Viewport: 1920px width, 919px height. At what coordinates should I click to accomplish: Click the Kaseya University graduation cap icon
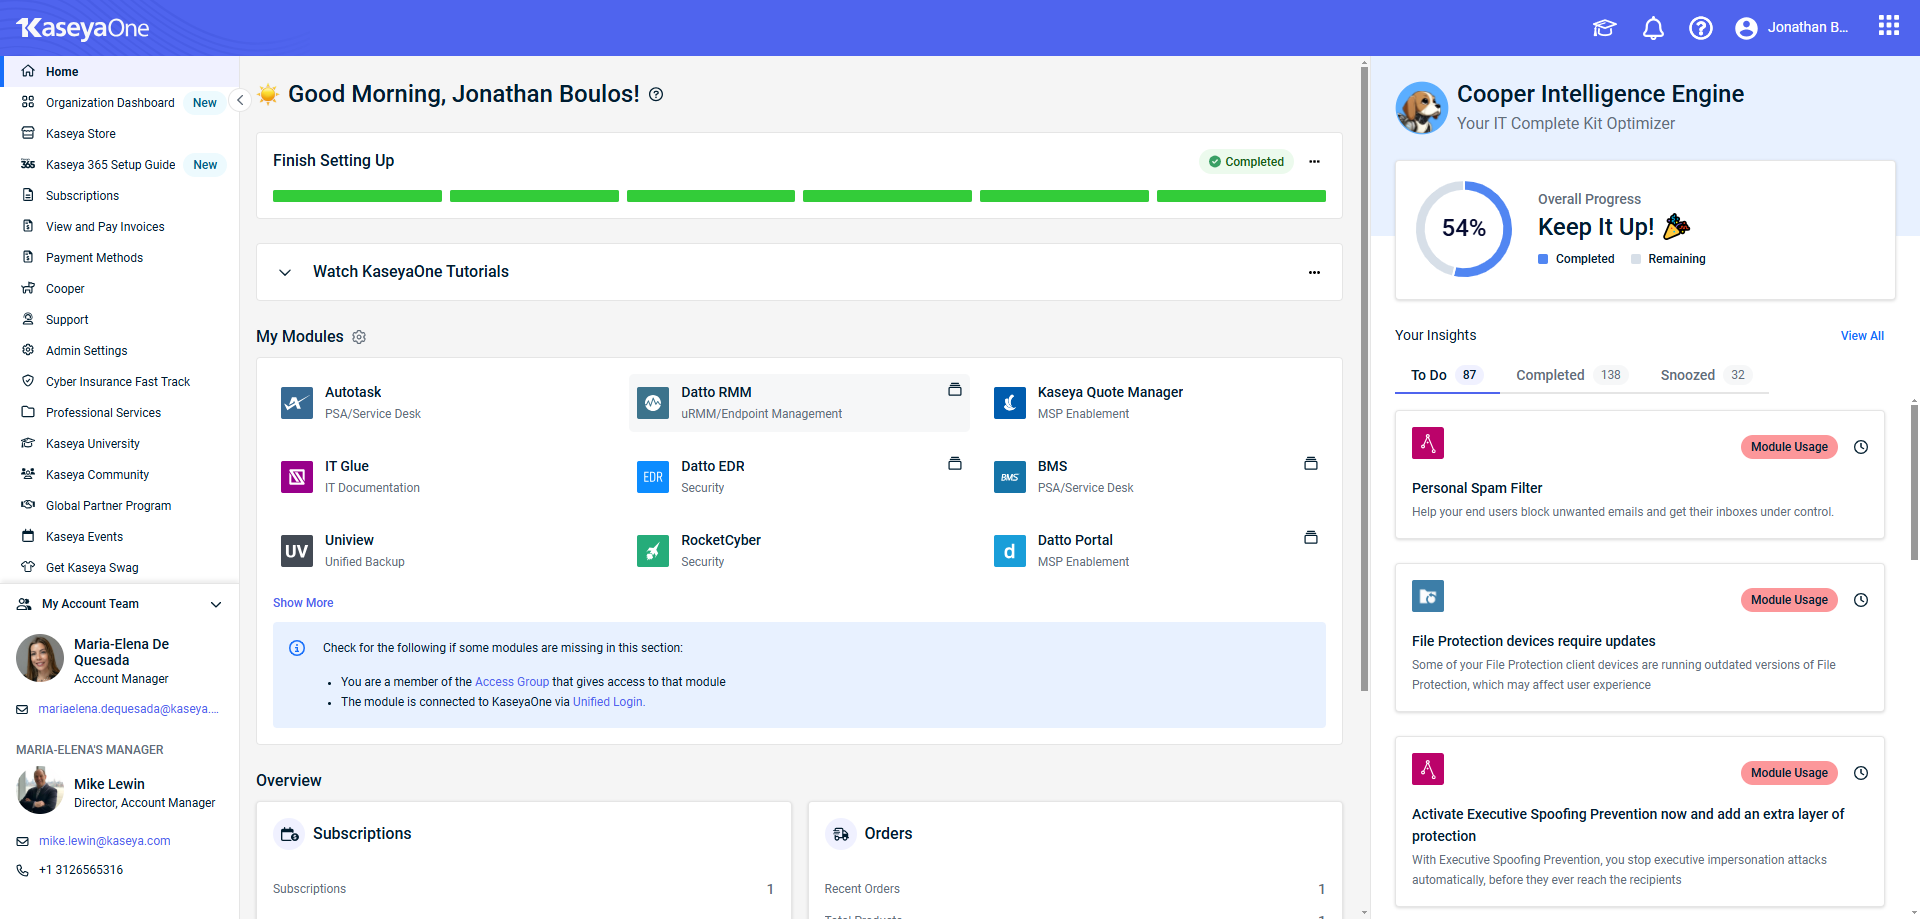[1604, 28]
